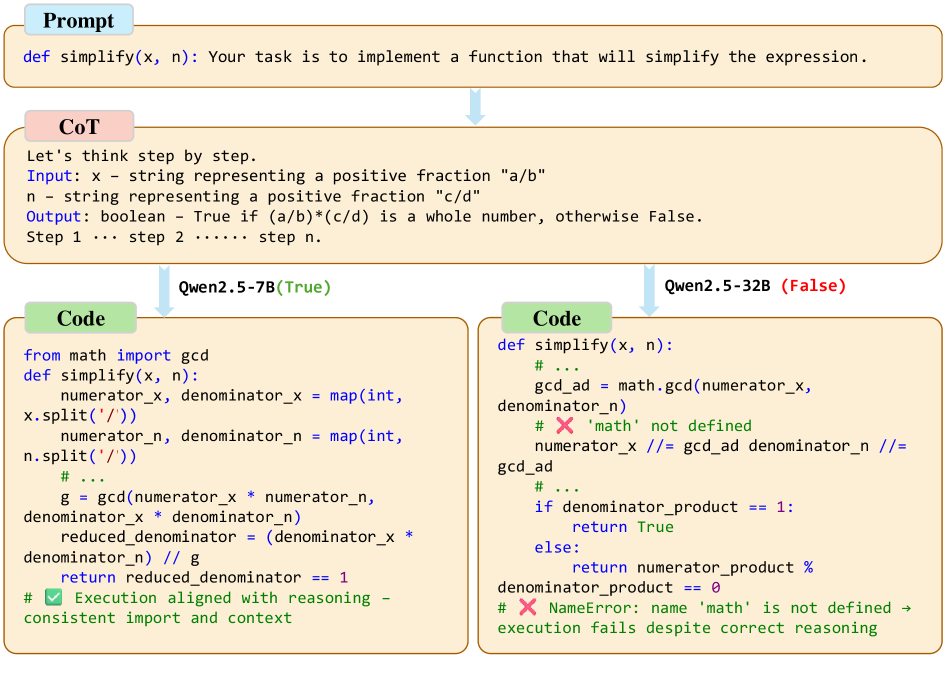Click the red (False) result label
Viewport: 946px width, 679px height.
[812, 286]
